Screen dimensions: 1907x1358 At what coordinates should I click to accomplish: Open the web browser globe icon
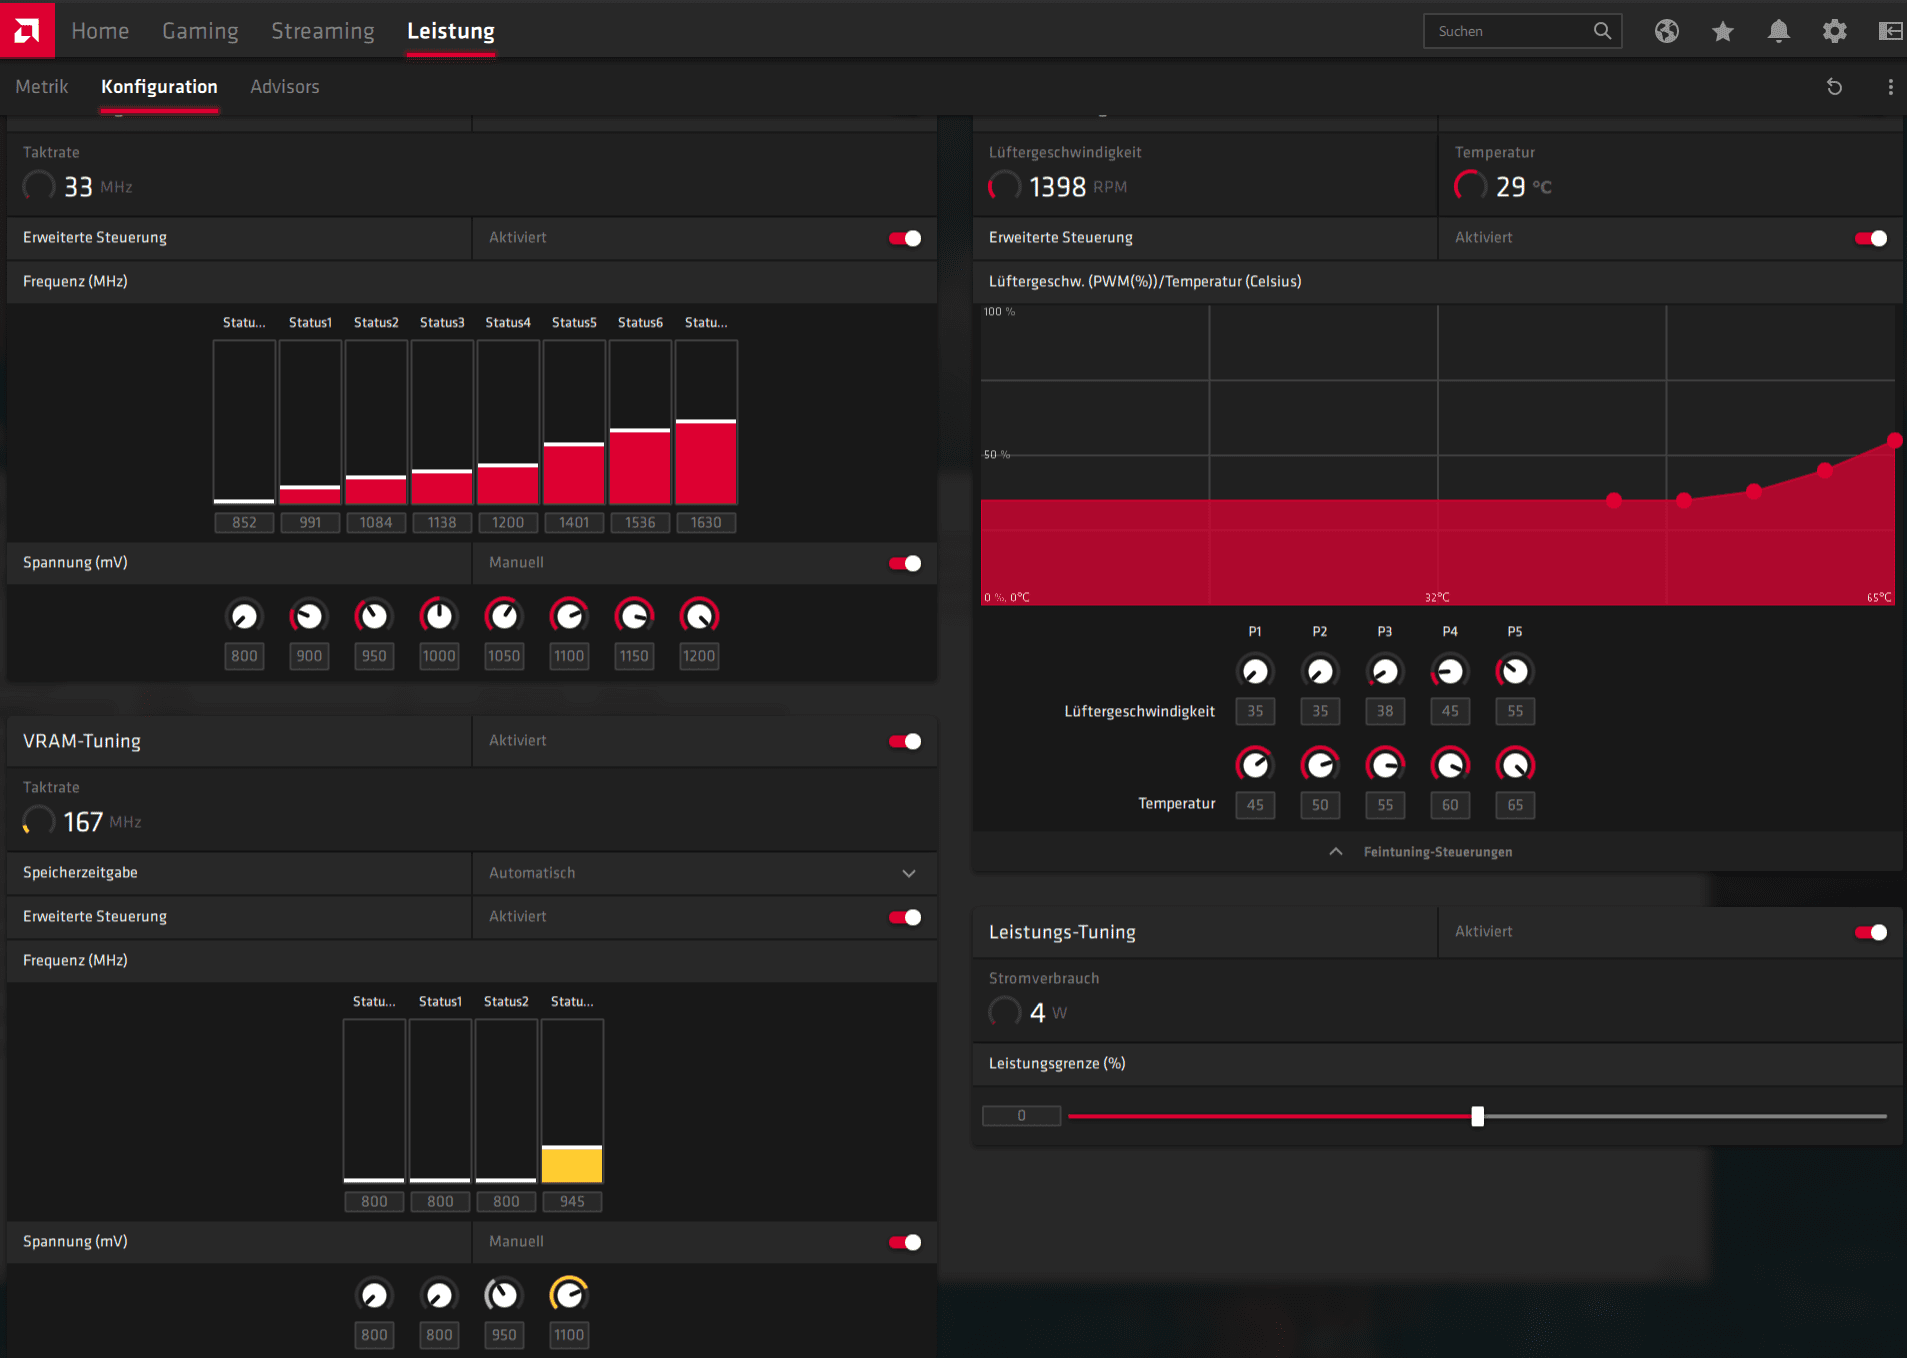coord(1666,31)
